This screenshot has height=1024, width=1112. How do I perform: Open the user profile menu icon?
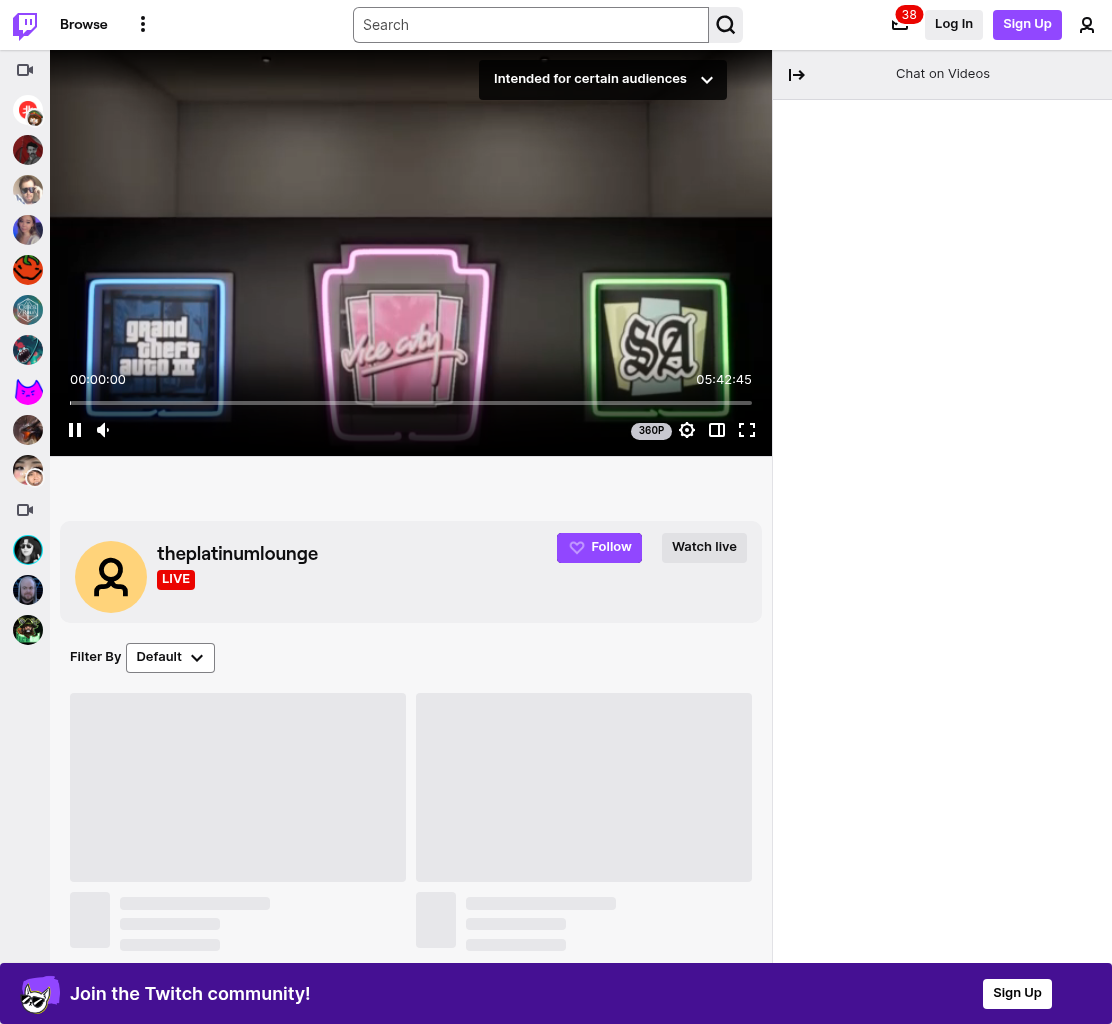pos(1086,26)
